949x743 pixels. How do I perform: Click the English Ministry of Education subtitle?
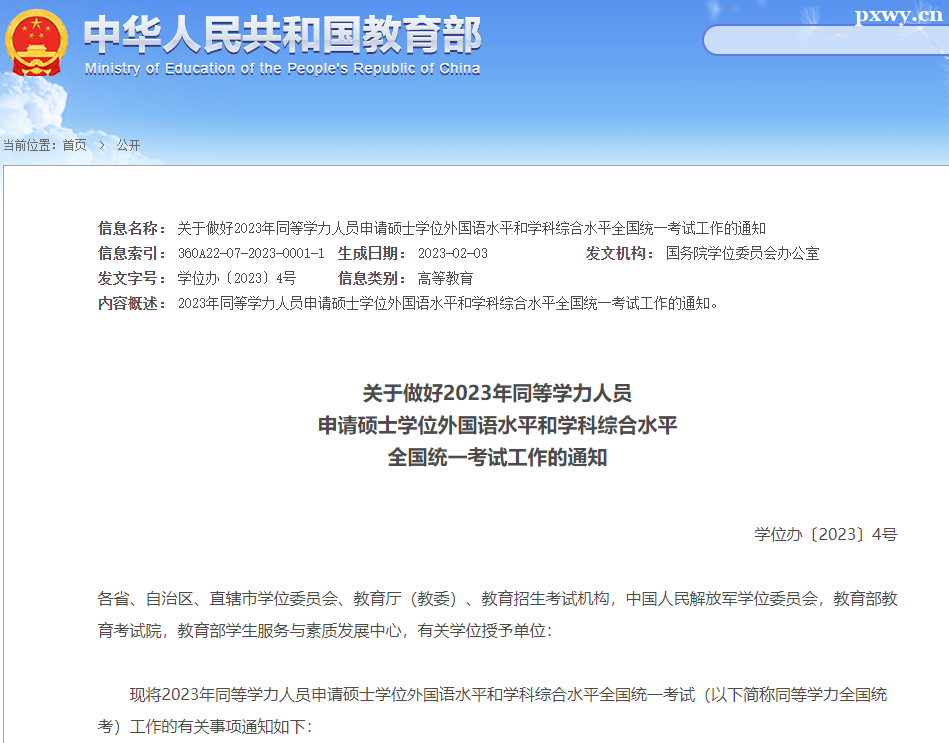282,68
